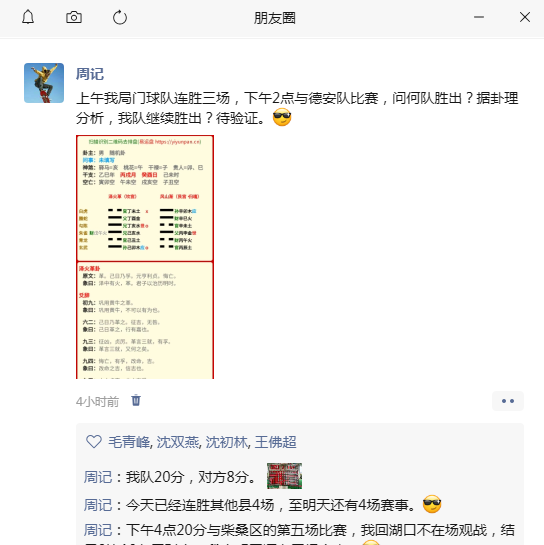
Task: Open the notifications bell icon
Action: tap(28, 17)
